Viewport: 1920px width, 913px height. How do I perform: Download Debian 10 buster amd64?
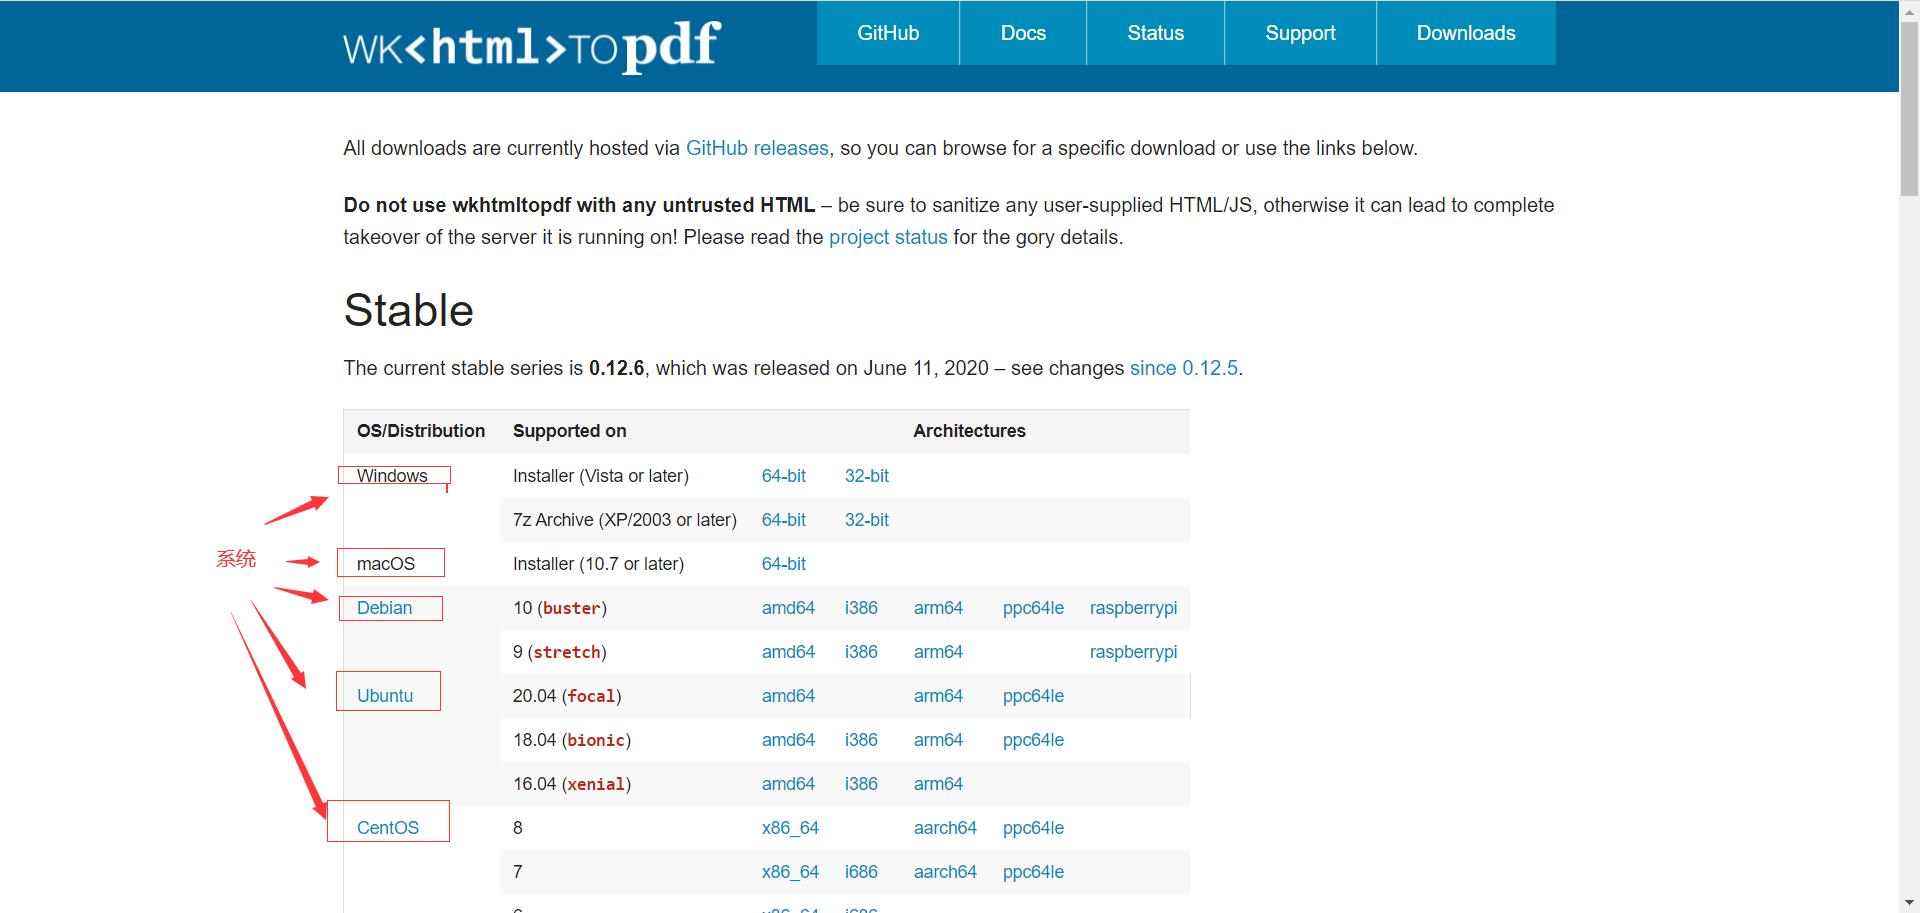click(788, 608)
